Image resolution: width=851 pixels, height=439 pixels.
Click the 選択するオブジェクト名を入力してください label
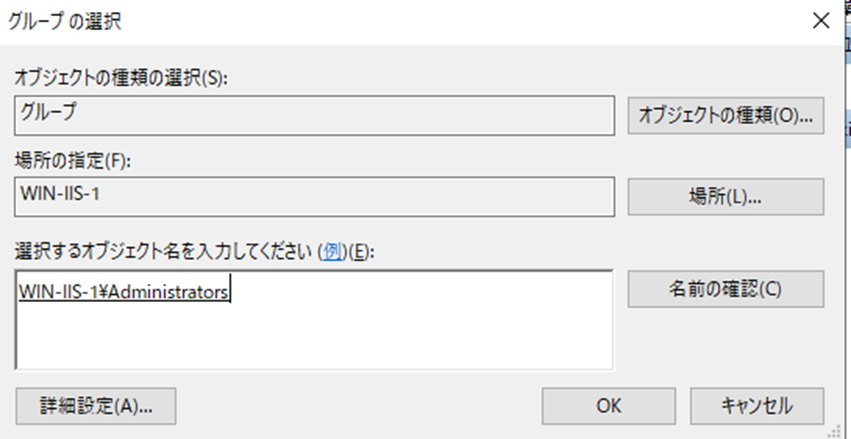[165, 252]
